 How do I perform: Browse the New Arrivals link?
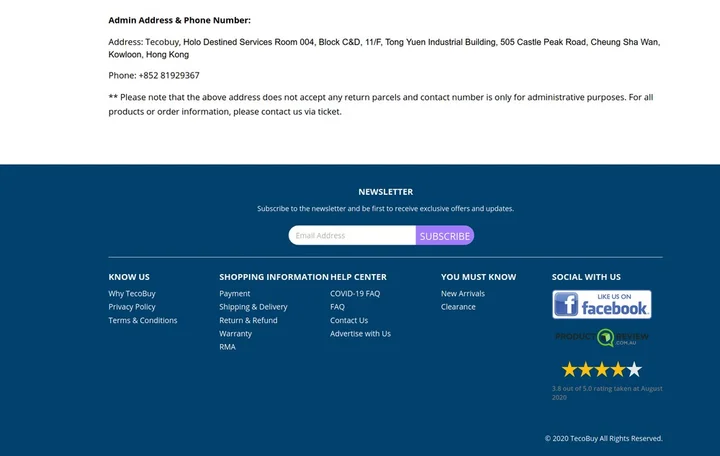463,294
